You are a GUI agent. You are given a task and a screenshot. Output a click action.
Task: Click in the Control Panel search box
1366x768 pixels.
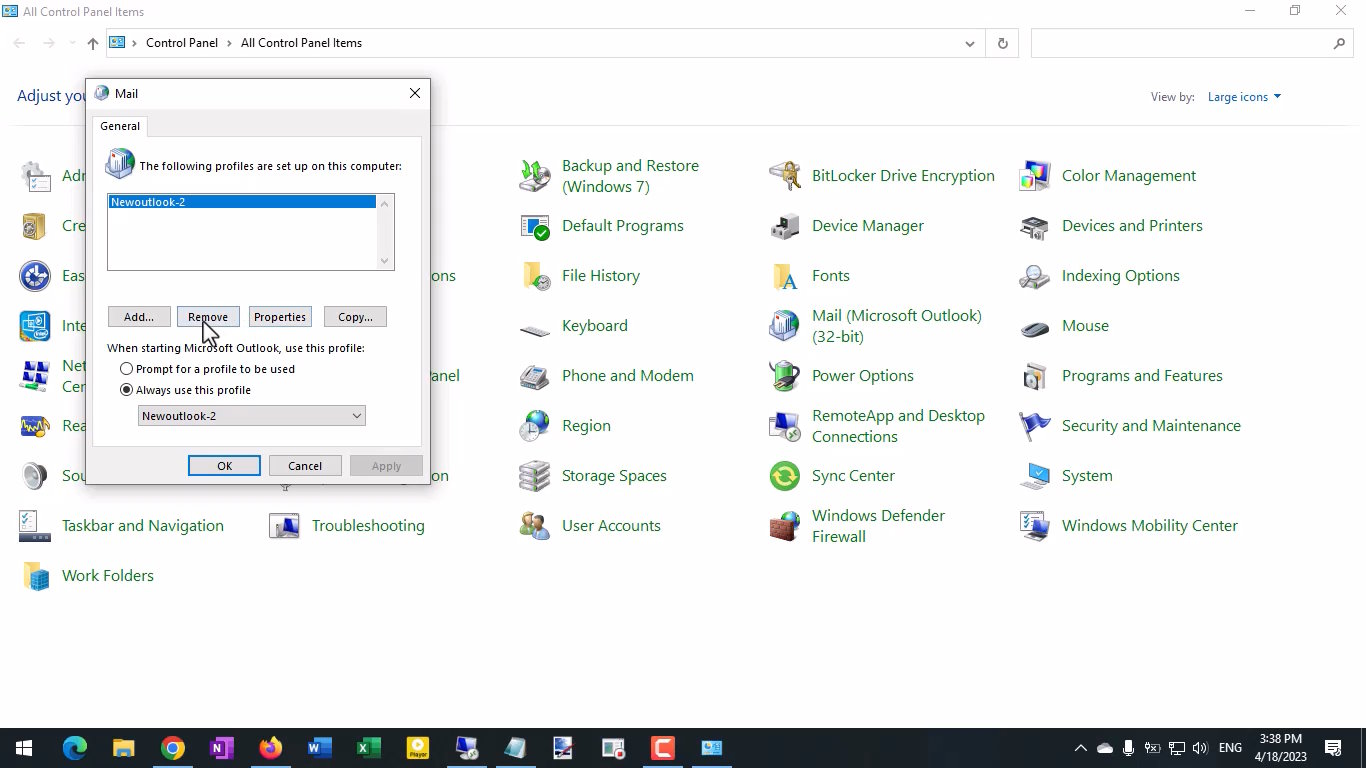click(1183, 43)
